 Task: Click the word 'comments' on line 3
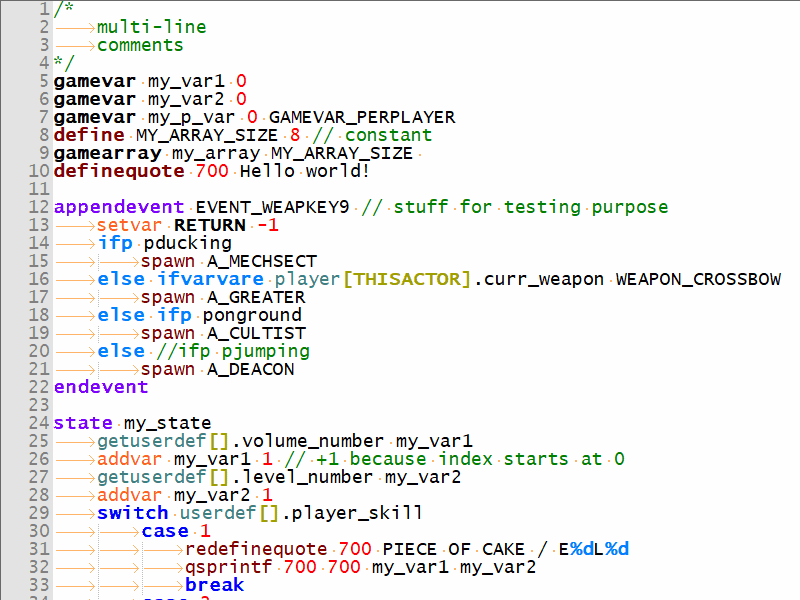click(x=140, y=45)
